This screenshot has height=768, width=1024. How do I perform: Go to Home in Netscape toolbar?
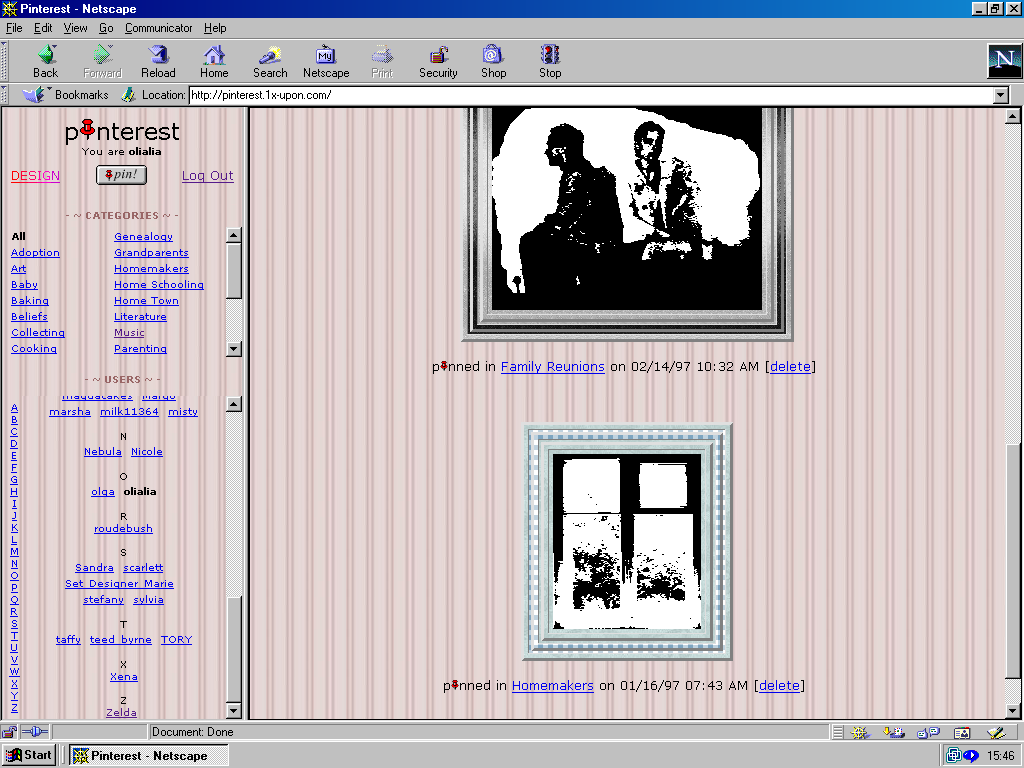(x=214, y=61)
